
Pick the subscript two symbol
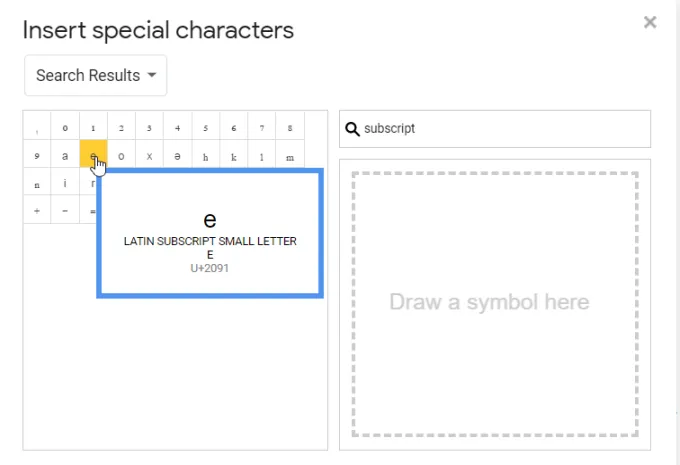pos(121,128)
